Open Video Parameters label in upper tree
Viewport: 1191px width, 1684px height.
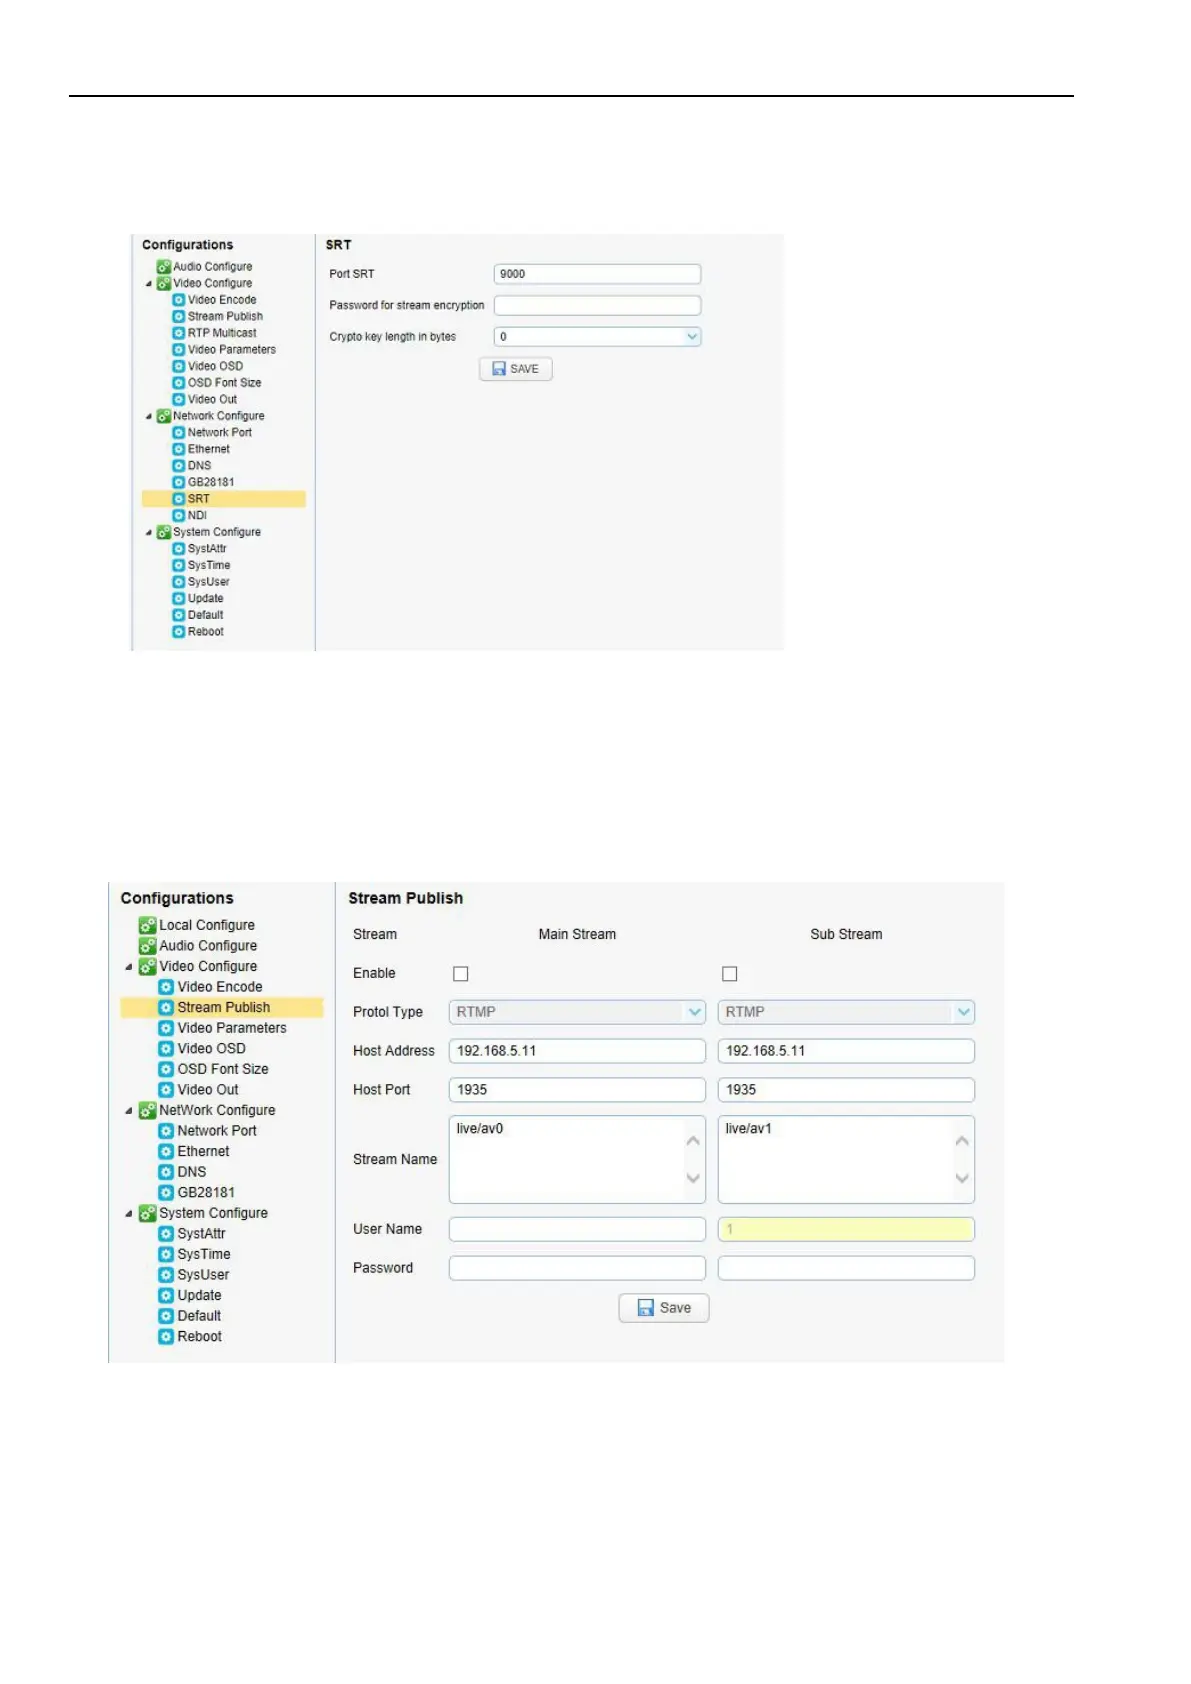[232, 350]
